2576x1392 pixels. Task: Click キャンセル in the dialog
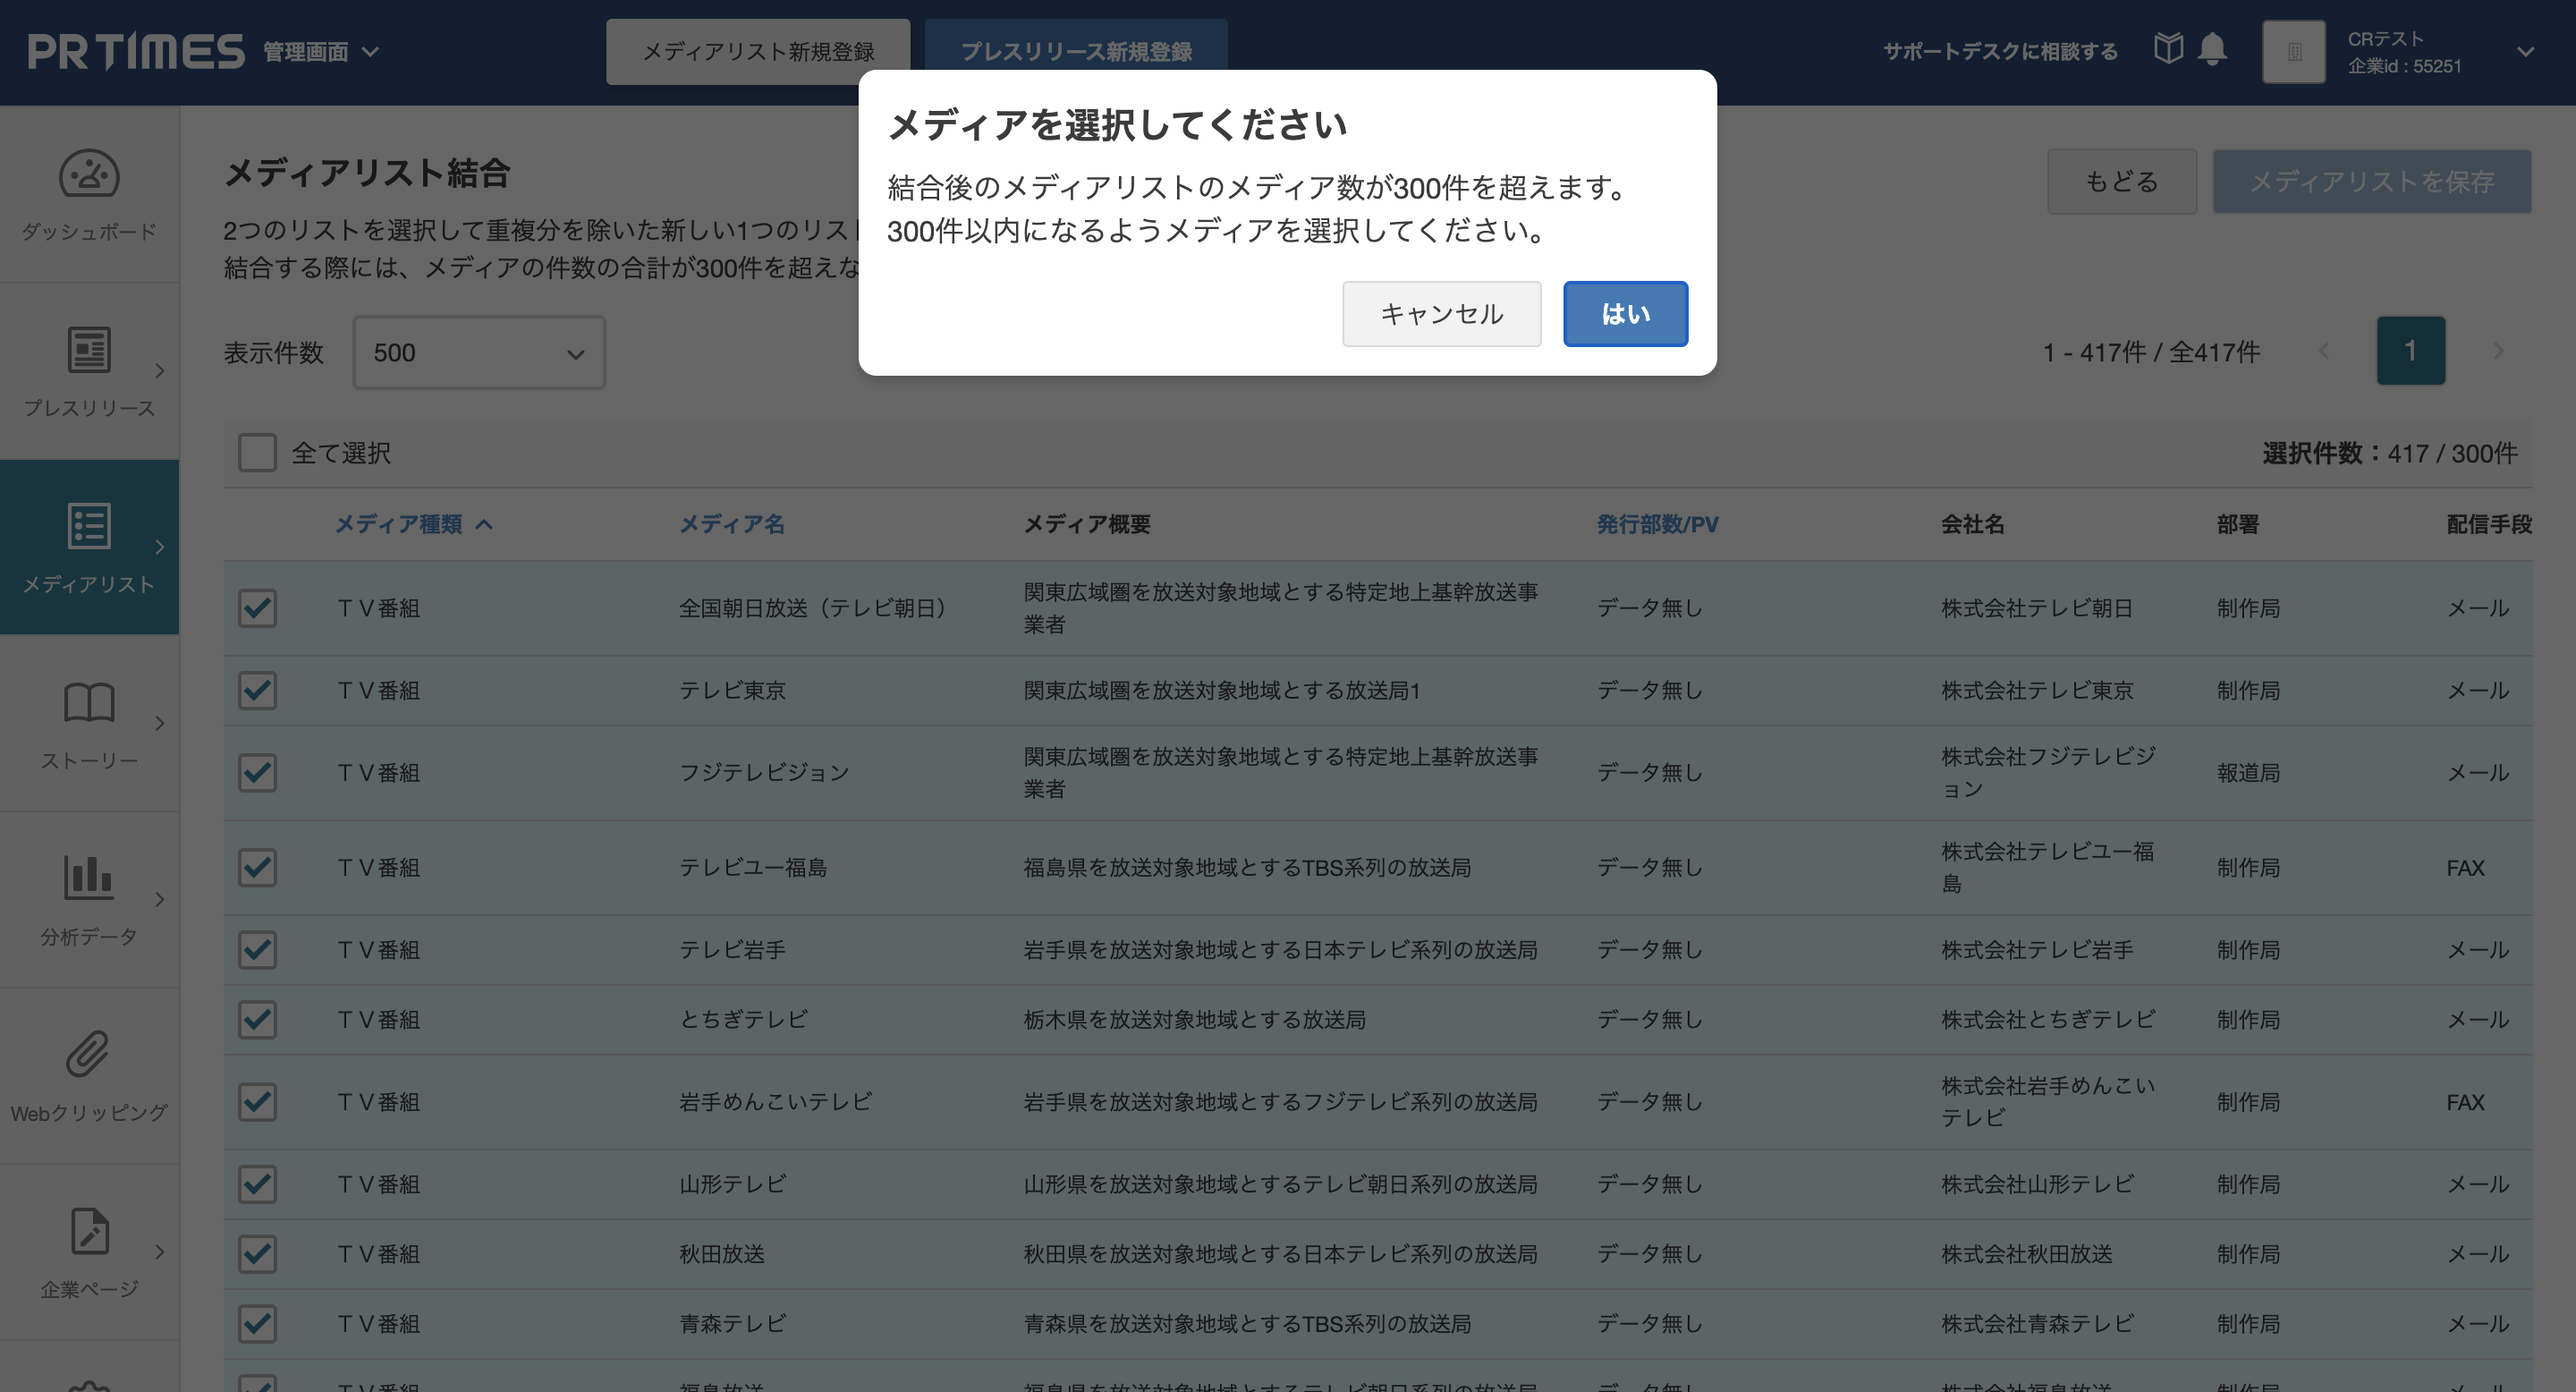[1441, 314]
